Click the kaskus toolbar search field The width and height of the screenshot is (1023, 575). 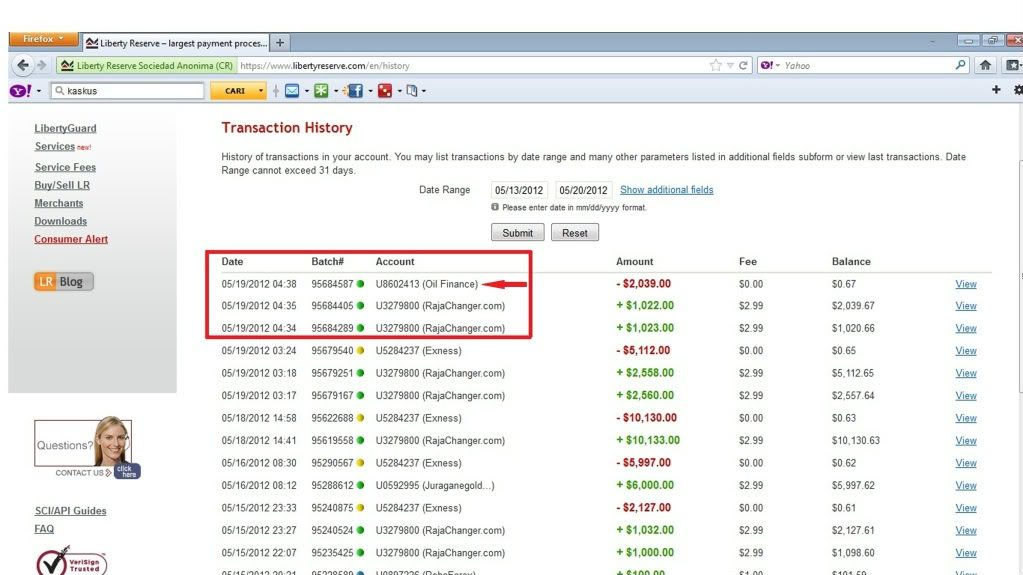(x=128, y=91)
